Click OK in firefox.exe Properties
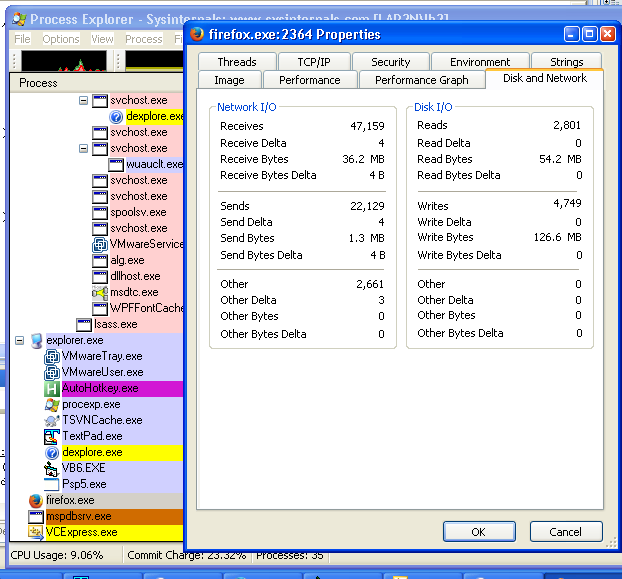 (479, 532)
